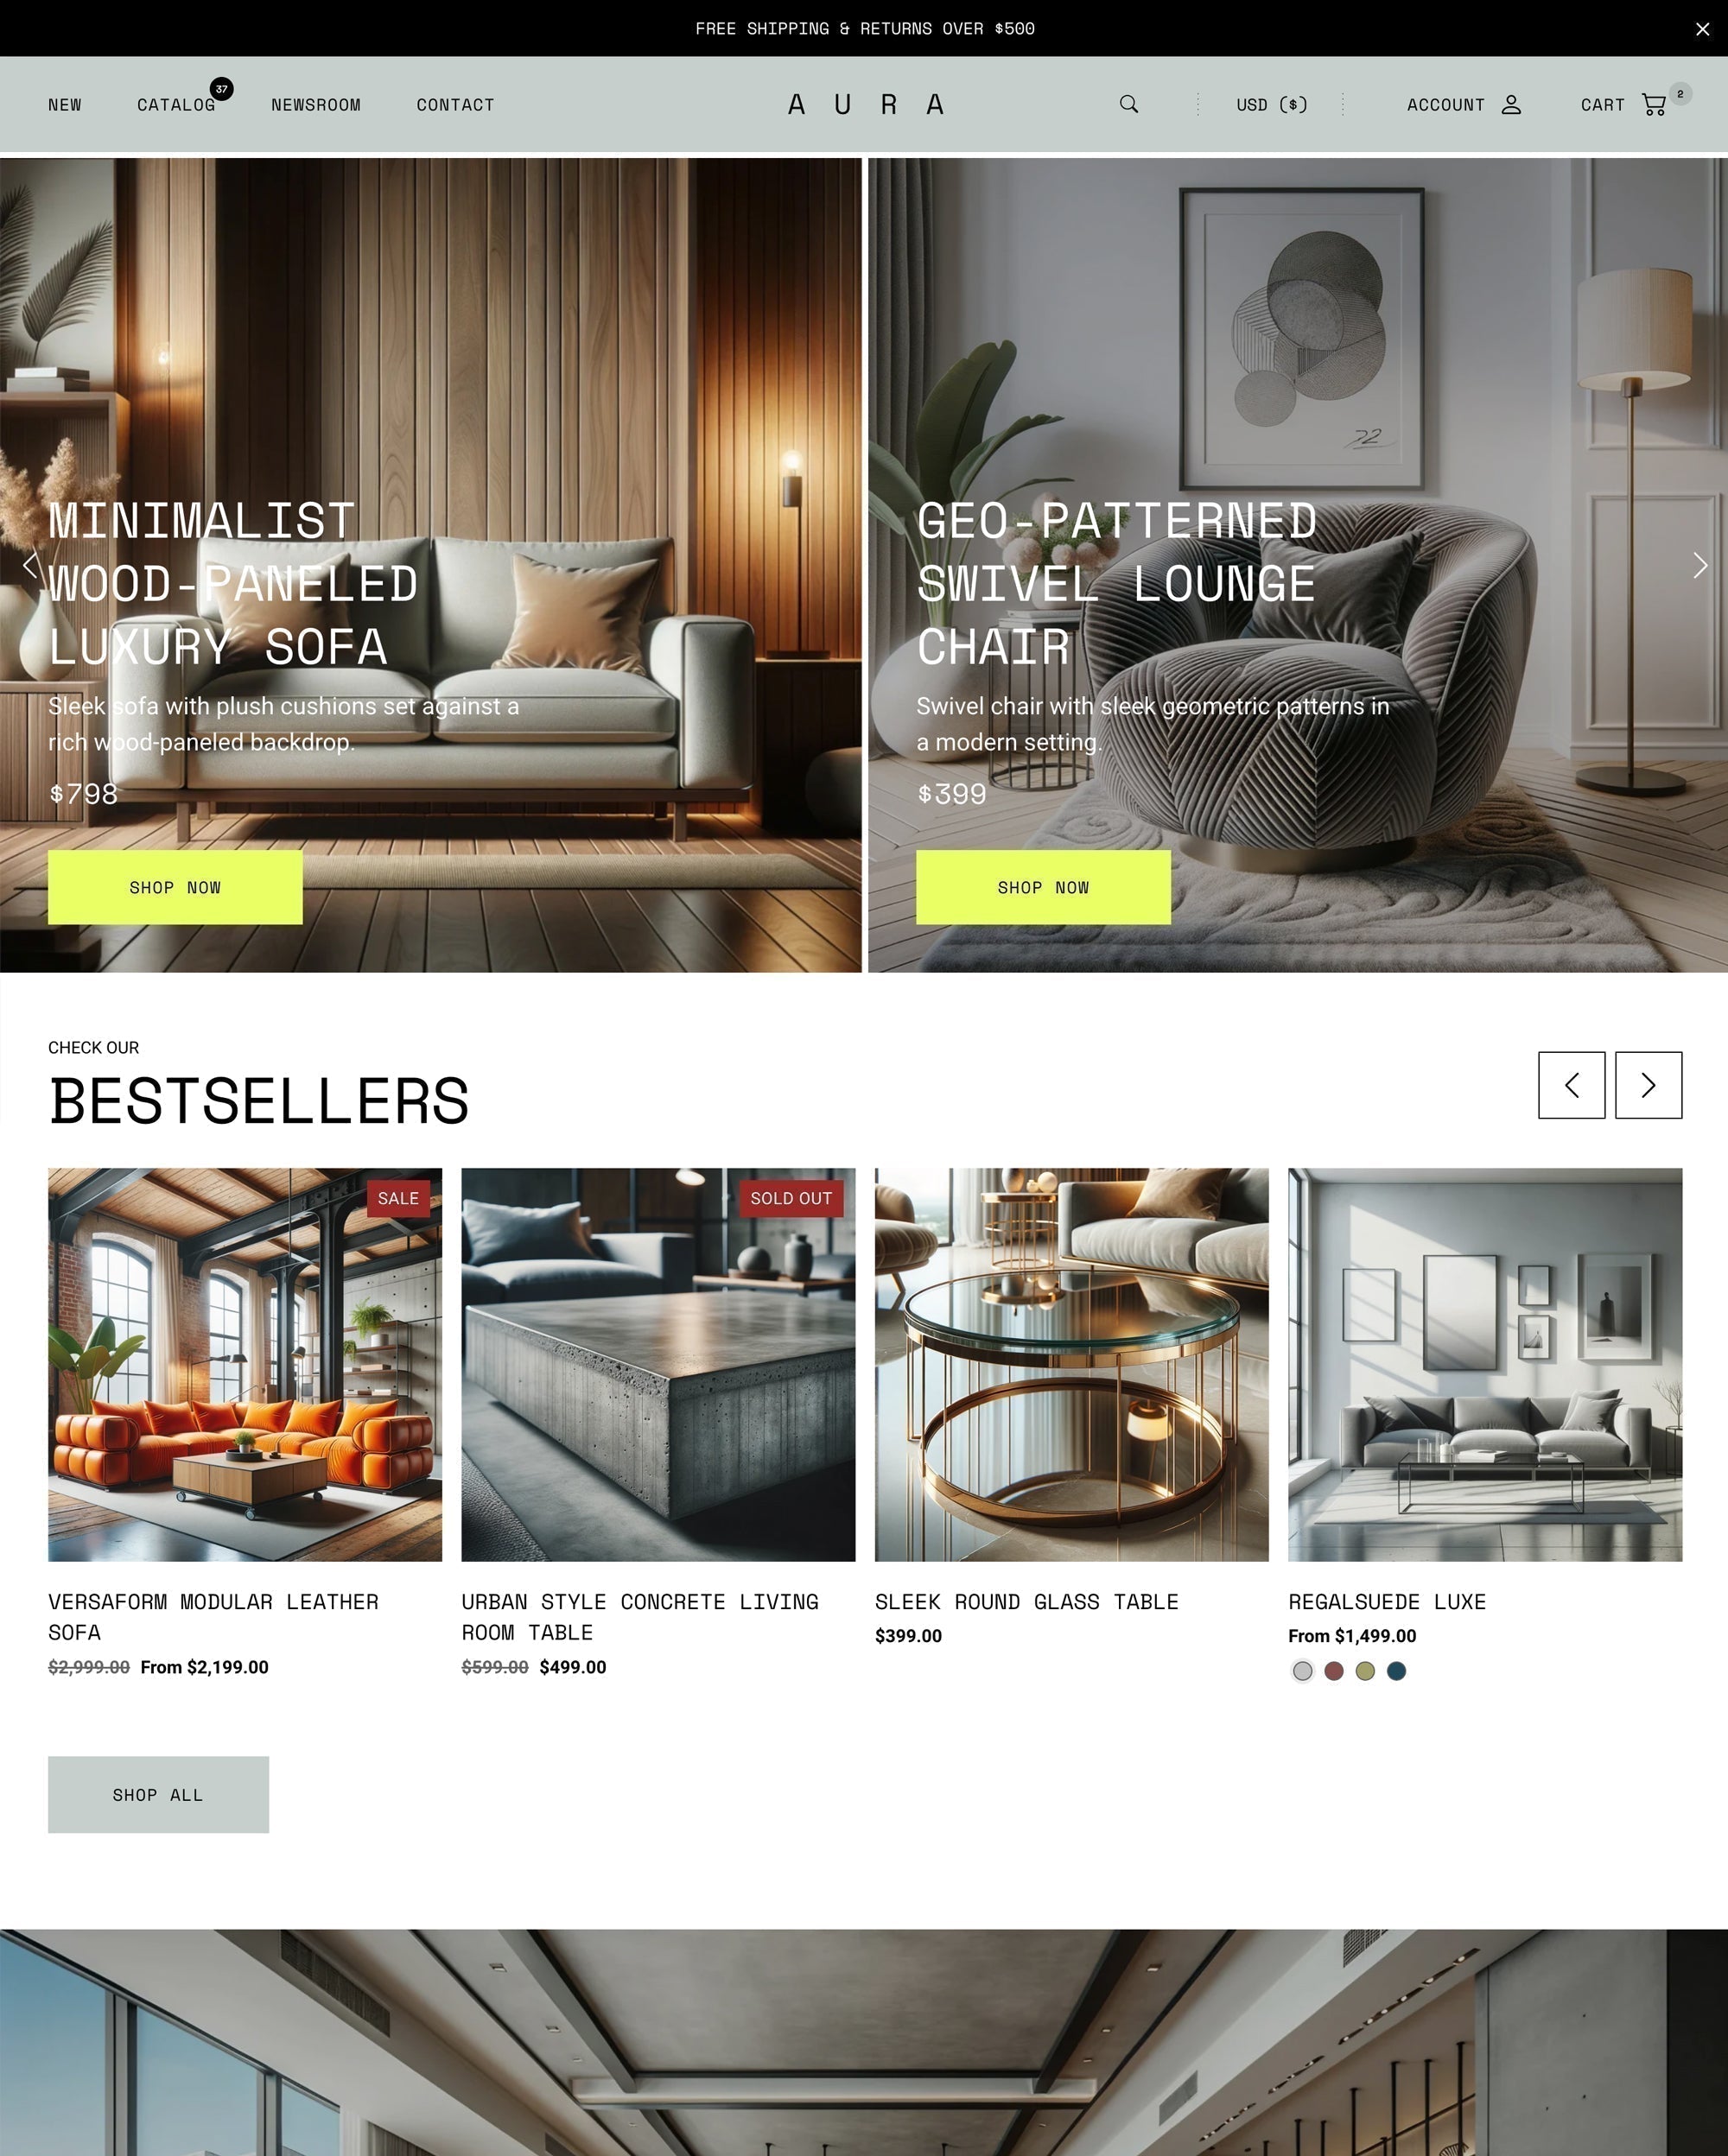Click the SHOP ALL products button
The height and width of the screenshot is (2156, 1728).
[157, 1793]
